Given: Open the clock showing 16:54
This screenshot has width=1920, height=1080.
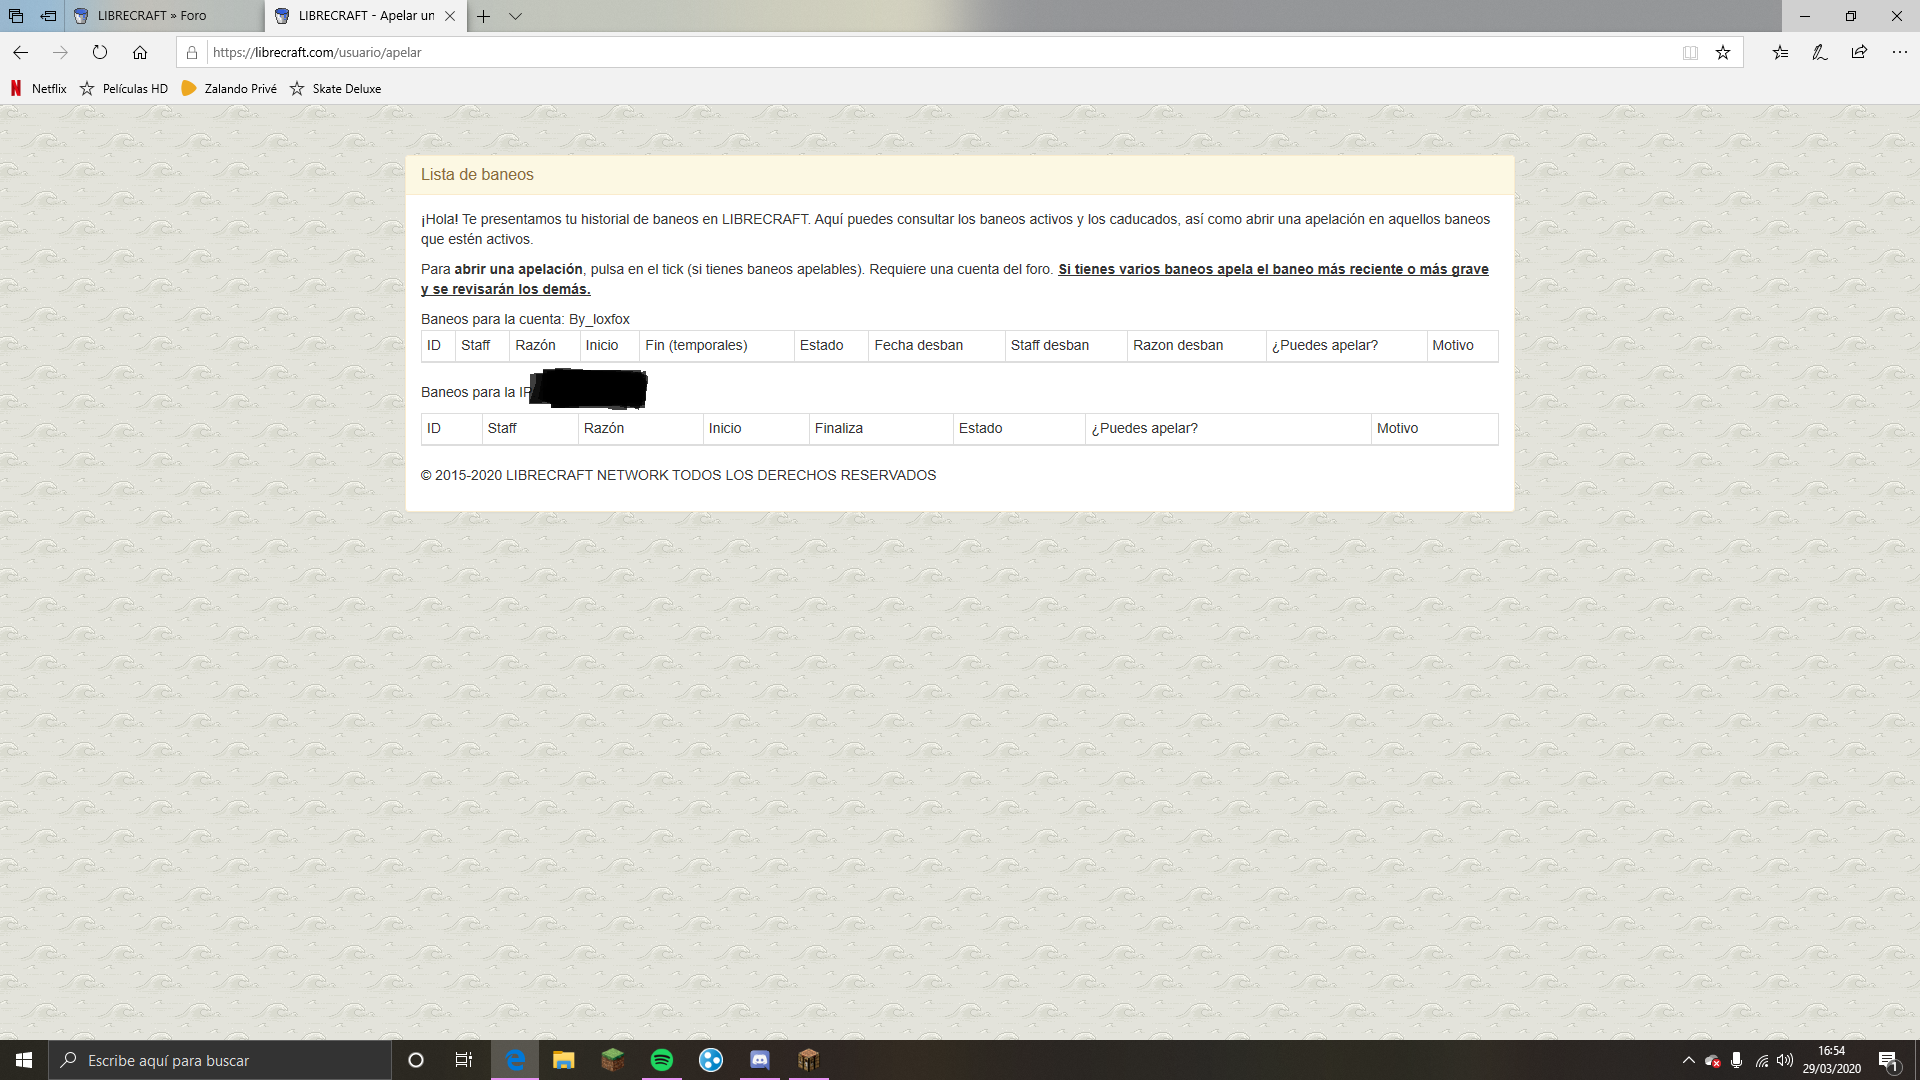Looking at the screenshot, I should pyautogui.click(x=1832, y=1060).
